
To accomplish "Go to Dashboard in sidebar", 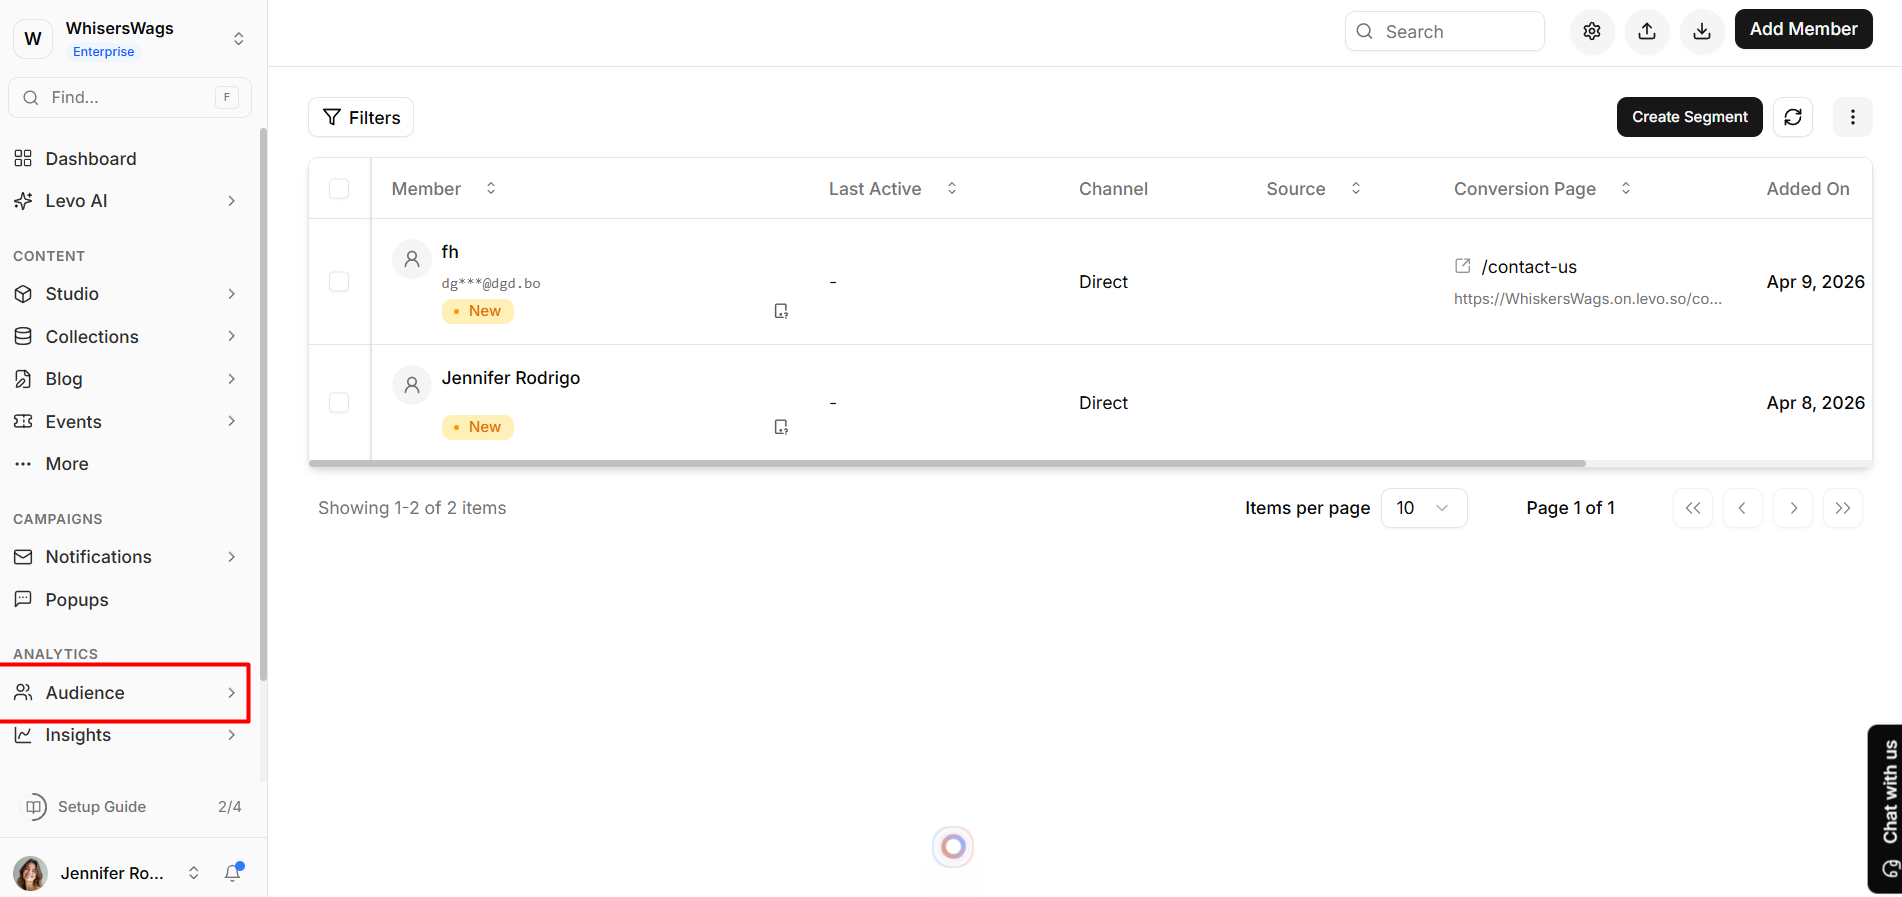I will (x=91, y=159).
